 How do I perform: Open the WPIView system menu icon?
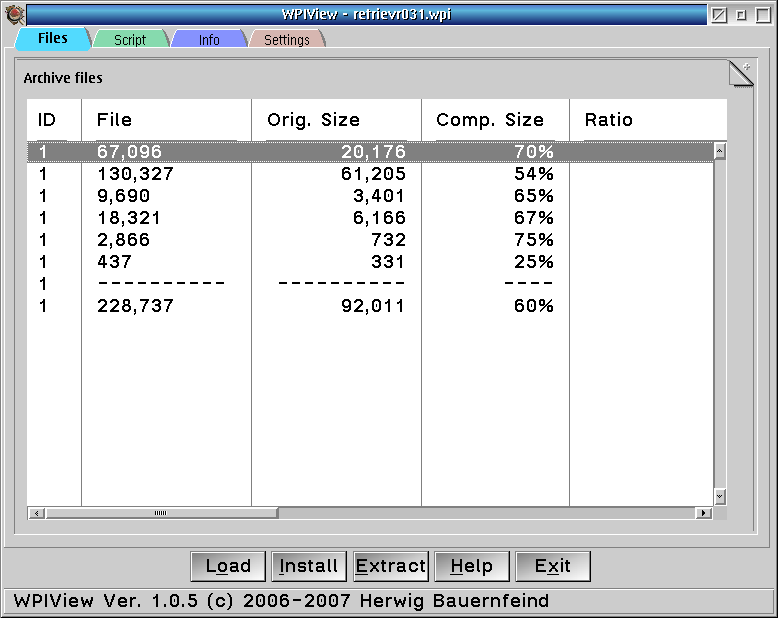click(14, 14)
